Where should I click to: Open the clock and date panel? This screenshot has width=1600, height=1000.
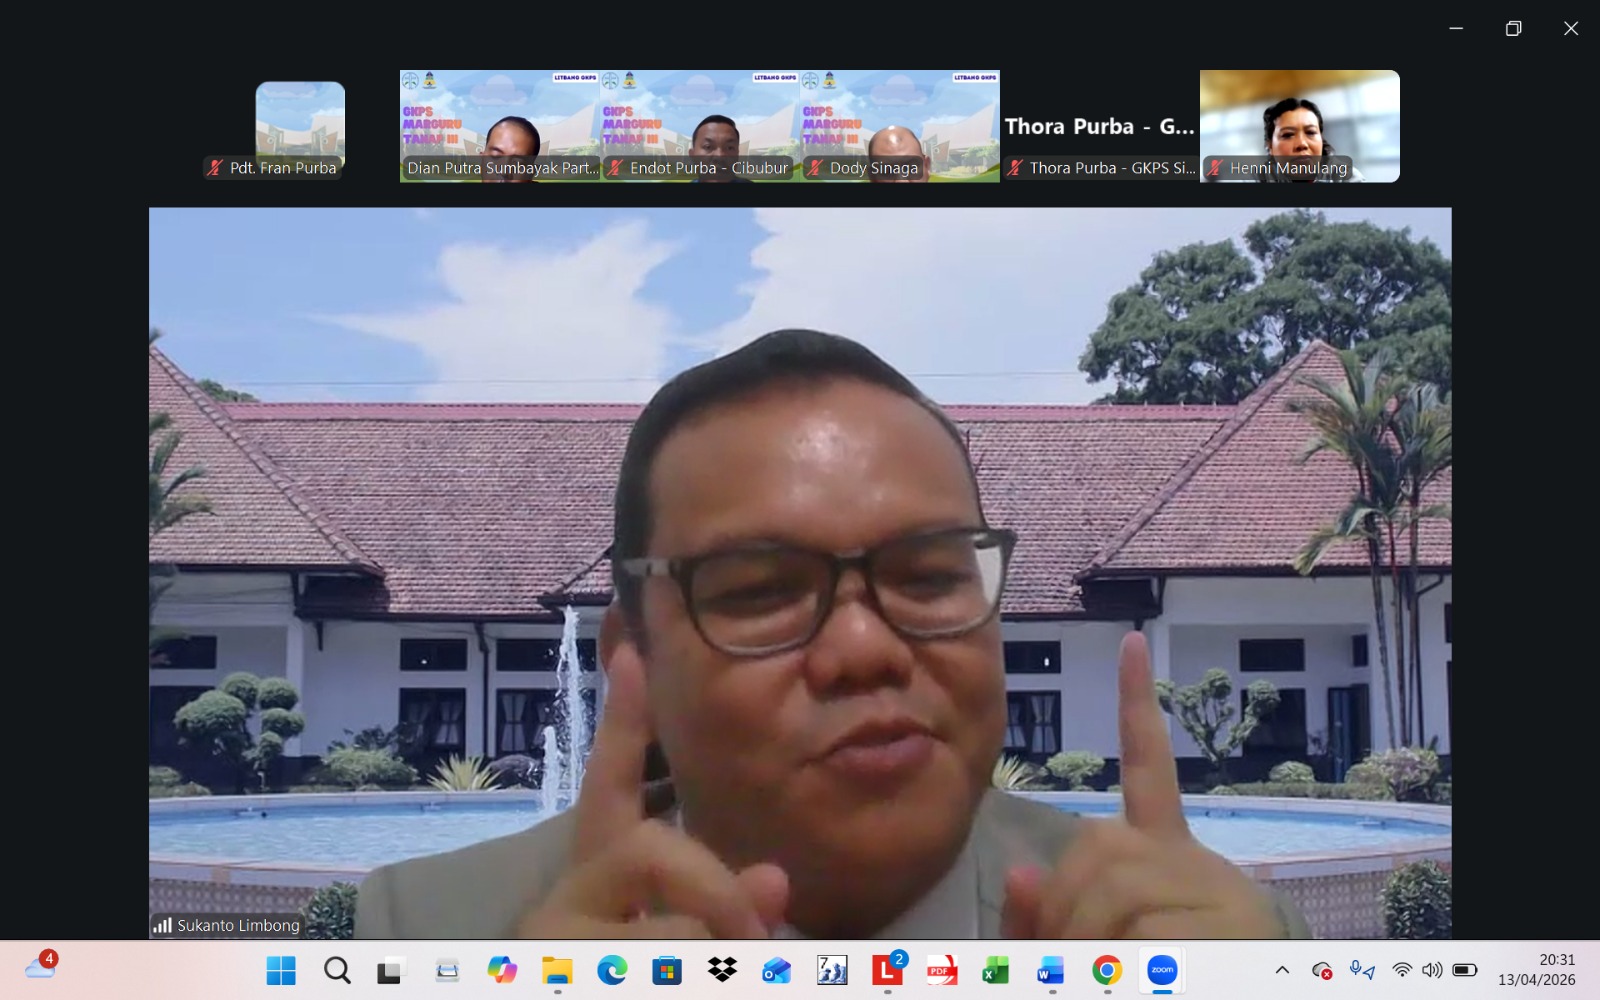click(1536, 970)
